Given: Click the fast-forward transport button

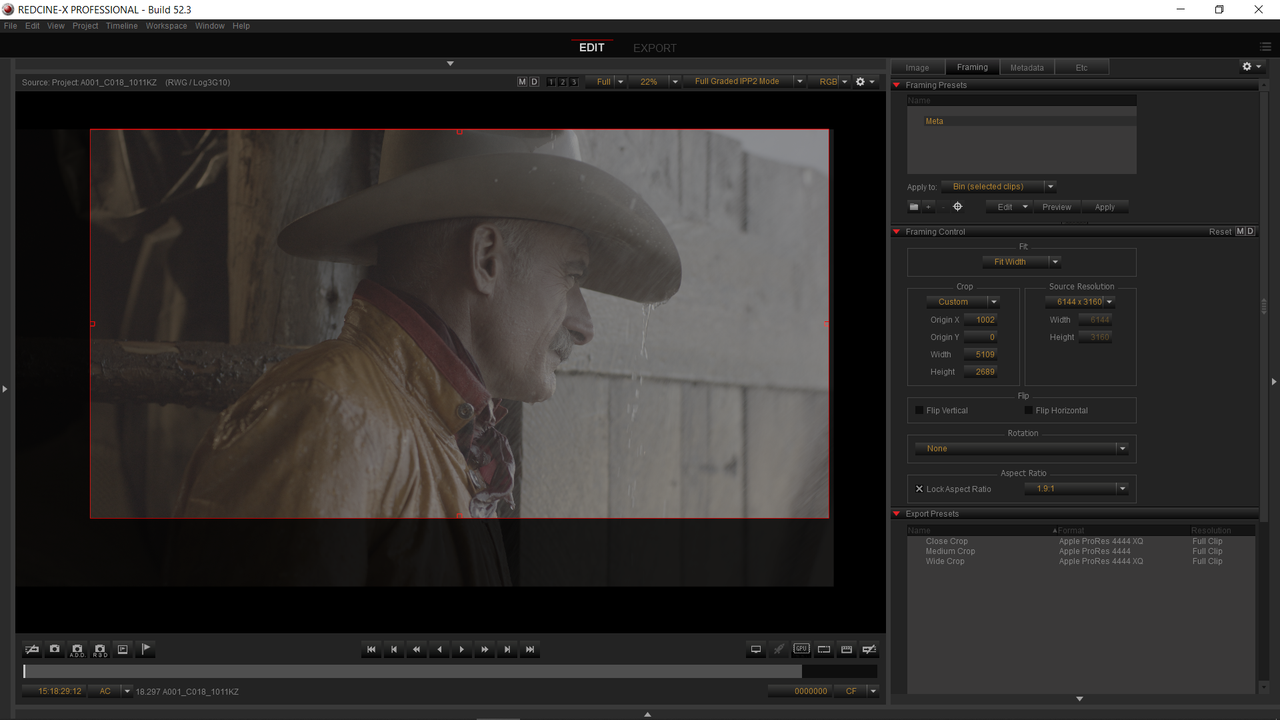Looking at the screenshot, I should click(x=485, y=649).
